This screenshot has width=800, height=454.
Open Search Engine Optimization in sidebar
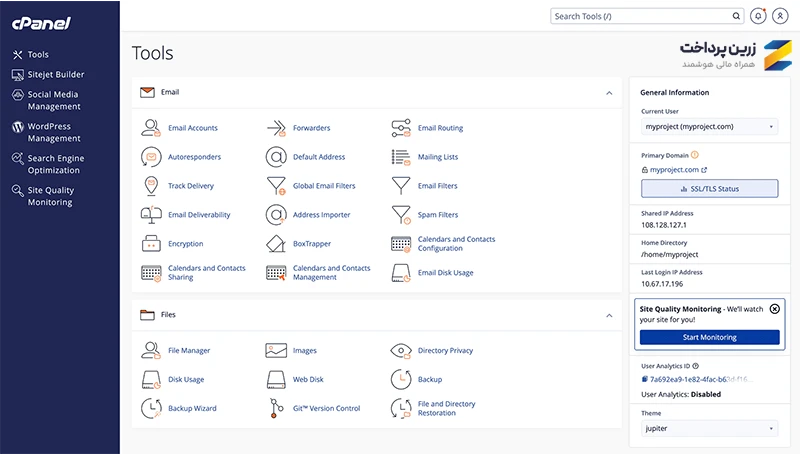[48, 164]
